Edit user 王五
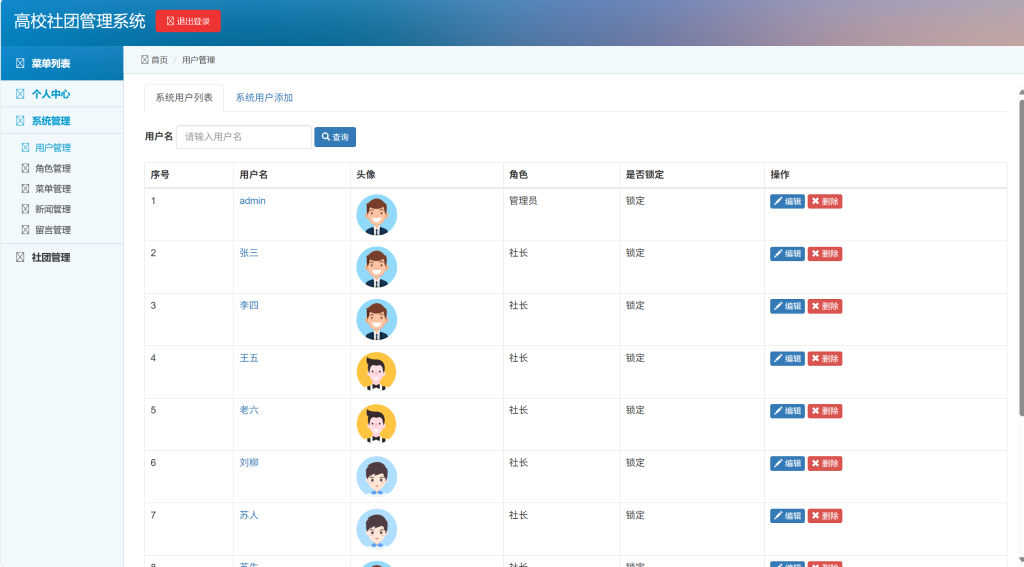Image resolution: width=1024 pixels, height=567 pixels. point(787,359)
